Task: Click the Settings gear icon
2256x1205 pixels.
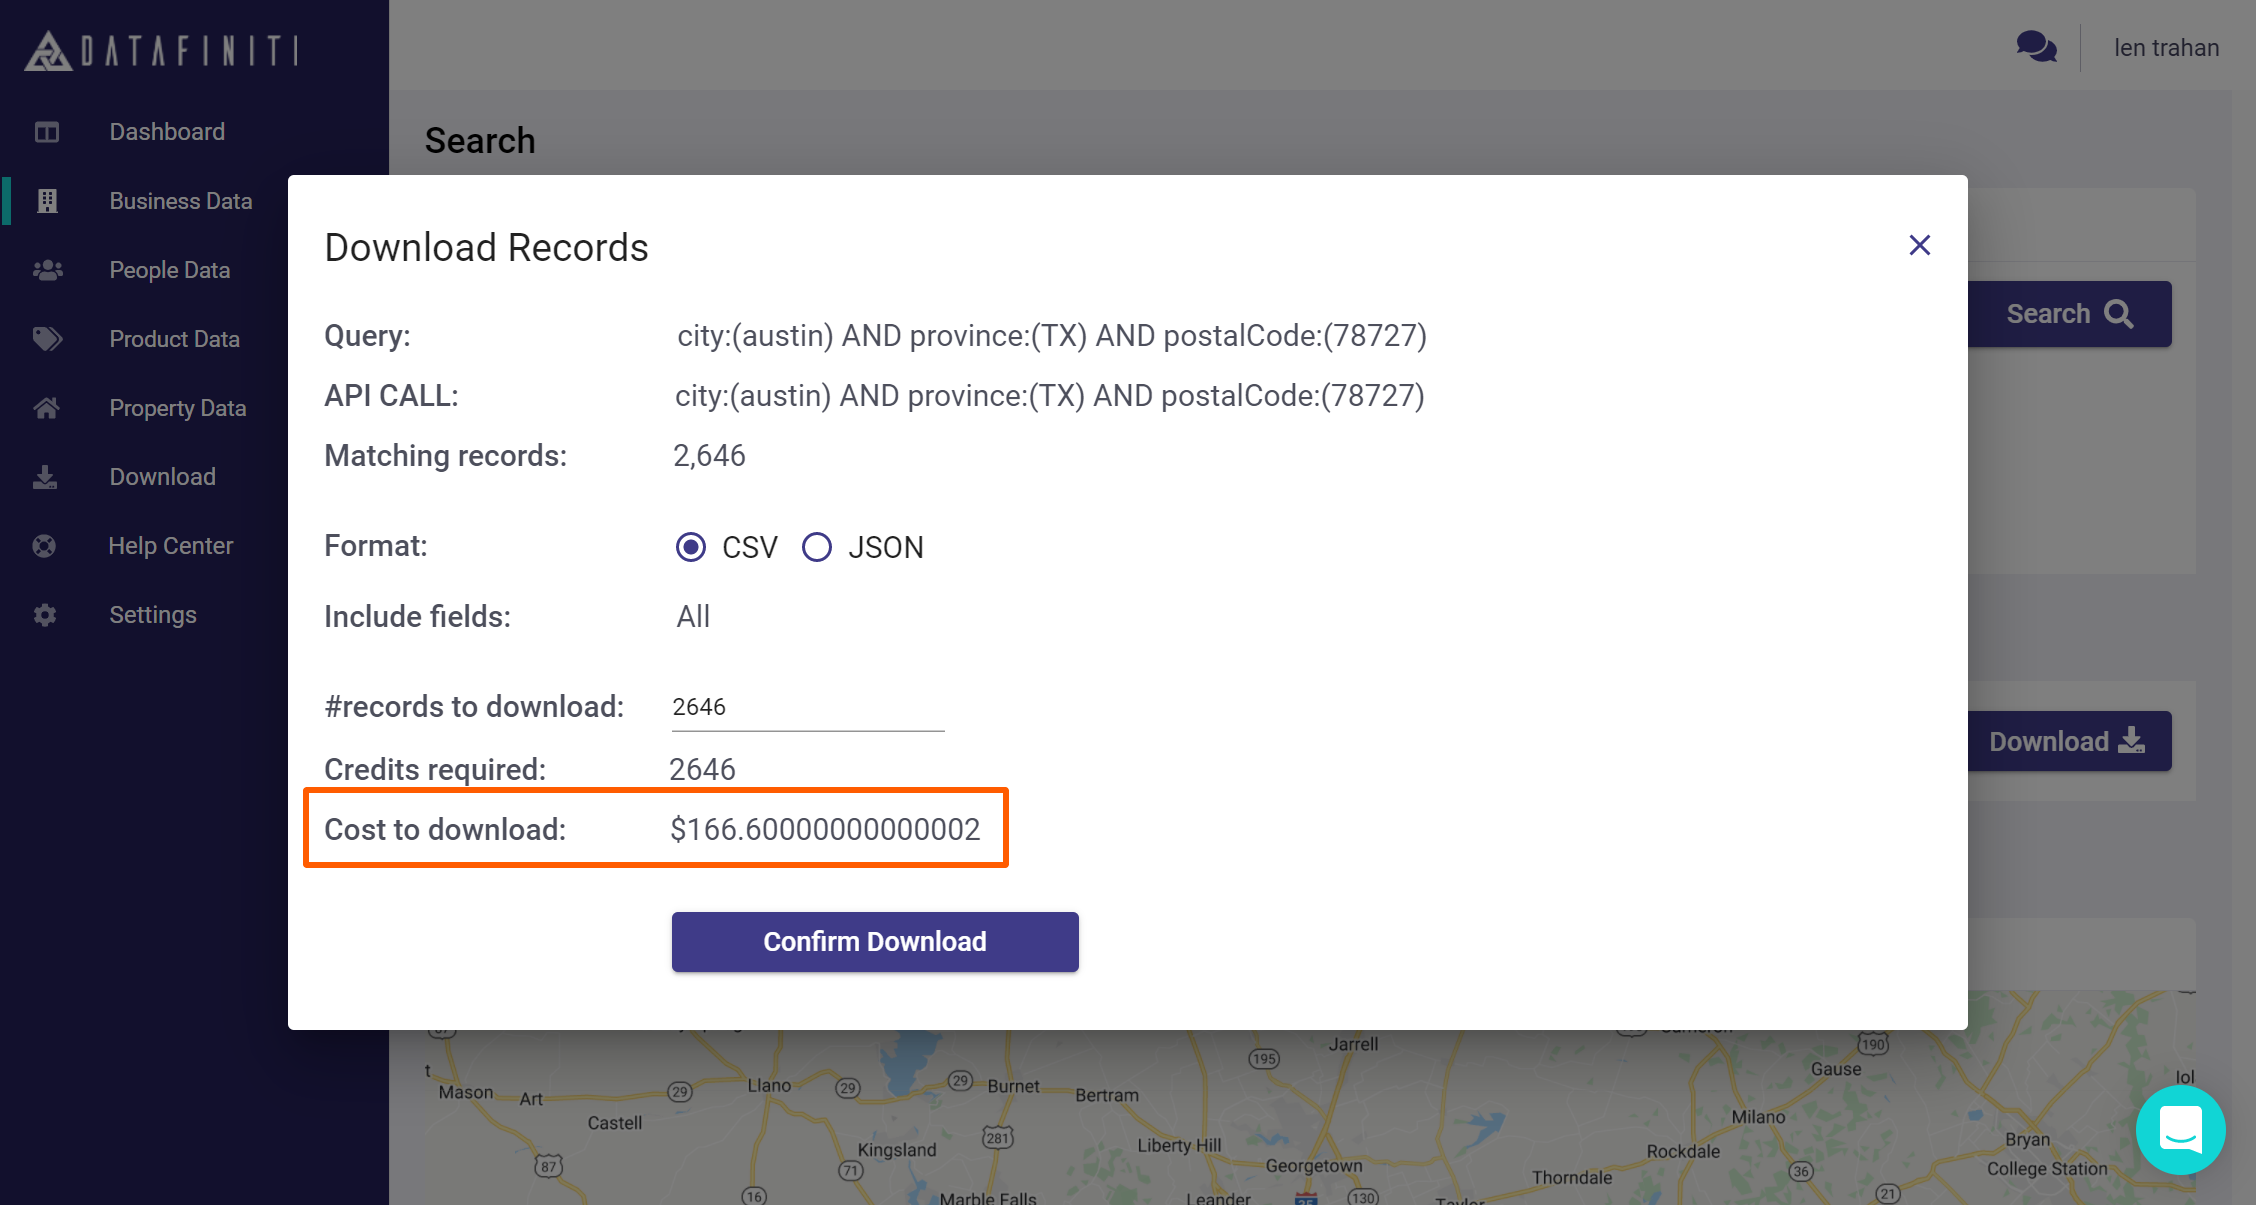Action: click(x=45, y=615)
